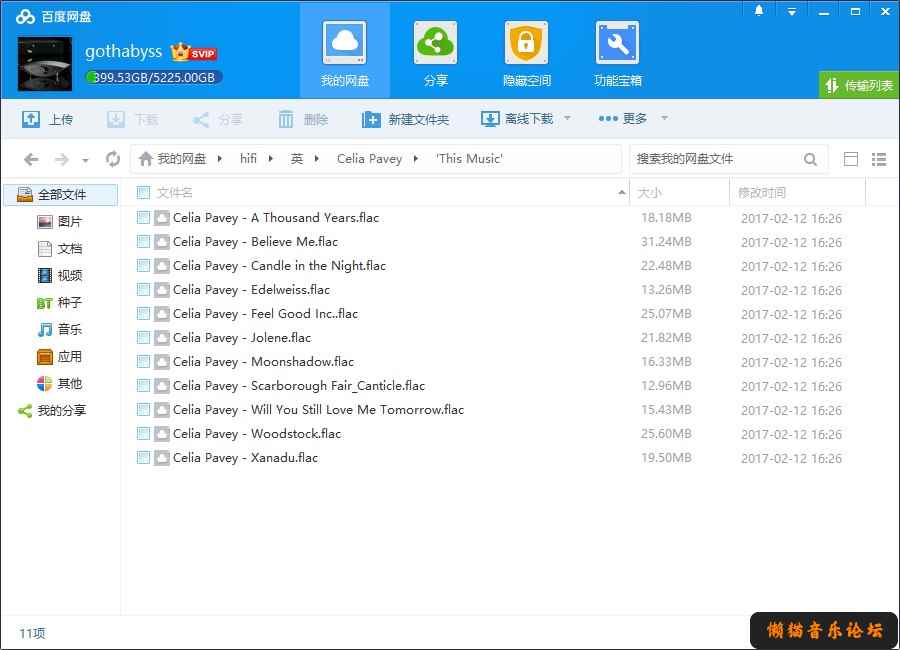Screen dimensions: 900x650
Task: Click the search magnifier icon
Action: pos(810,159)
